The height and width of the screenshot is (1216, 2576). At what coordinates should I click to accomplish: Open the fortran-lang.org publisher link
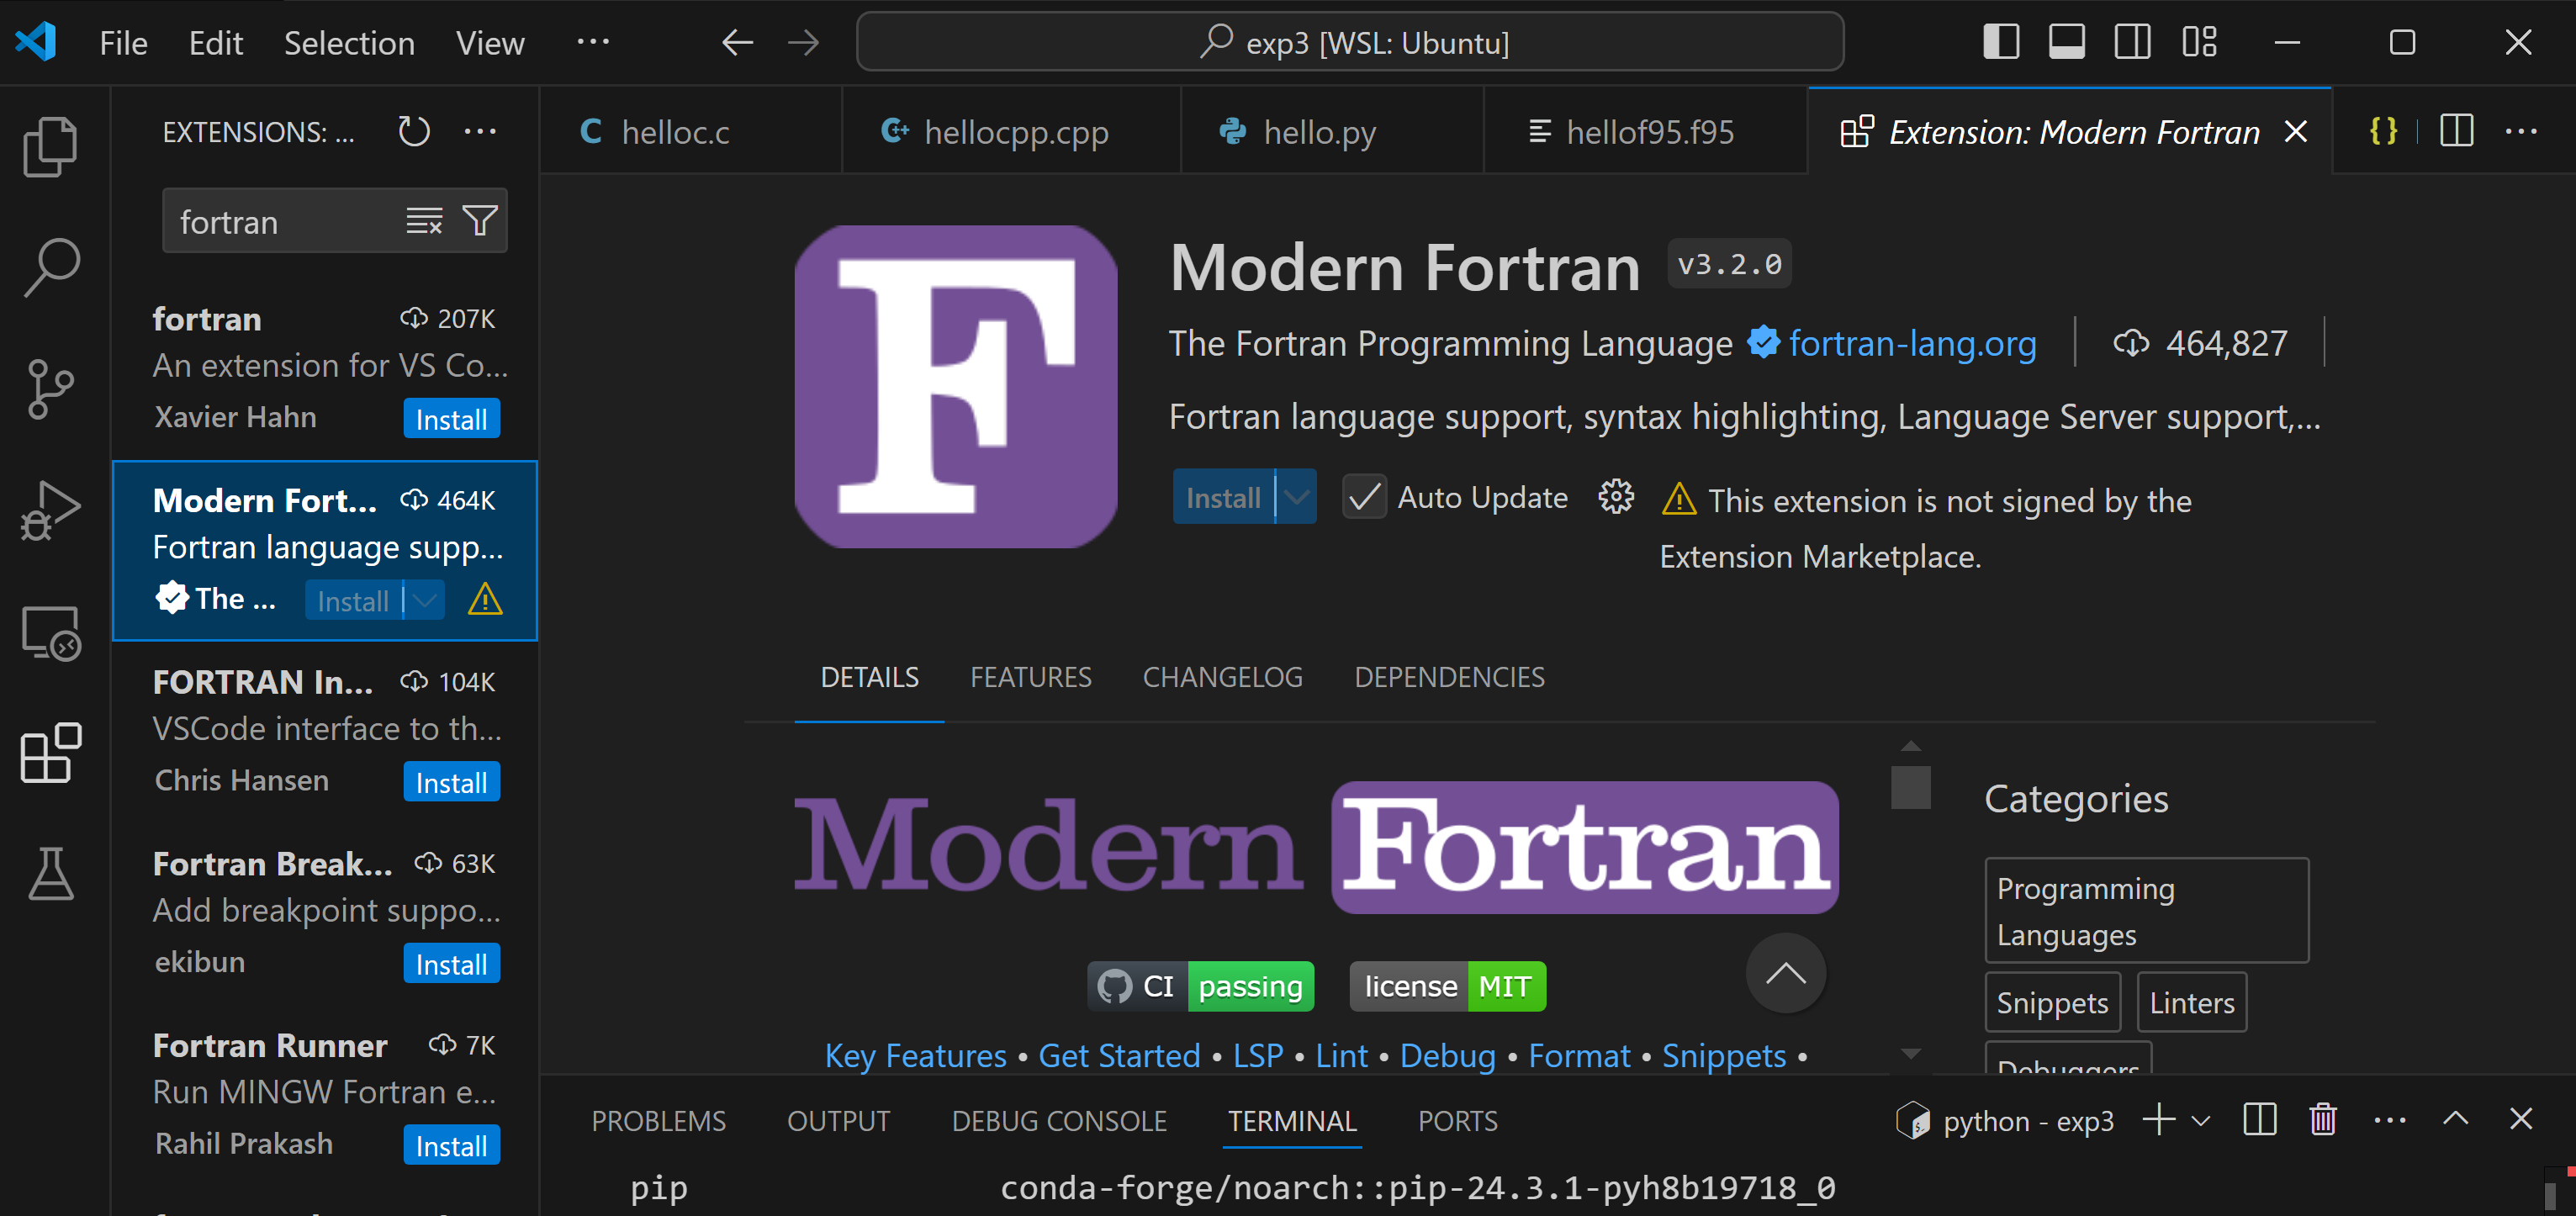tap(1911, 344)
